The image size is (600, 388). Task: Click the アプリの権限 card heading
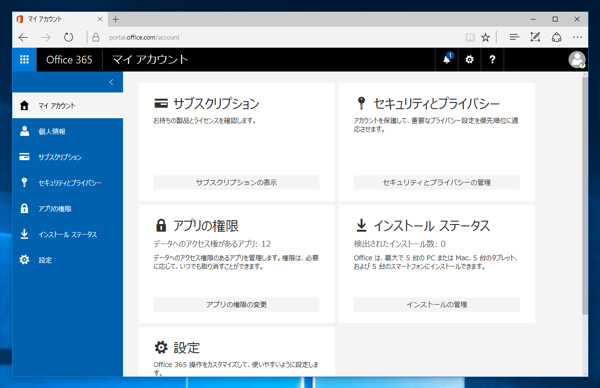pyautogui.click(x=206, y=226)
